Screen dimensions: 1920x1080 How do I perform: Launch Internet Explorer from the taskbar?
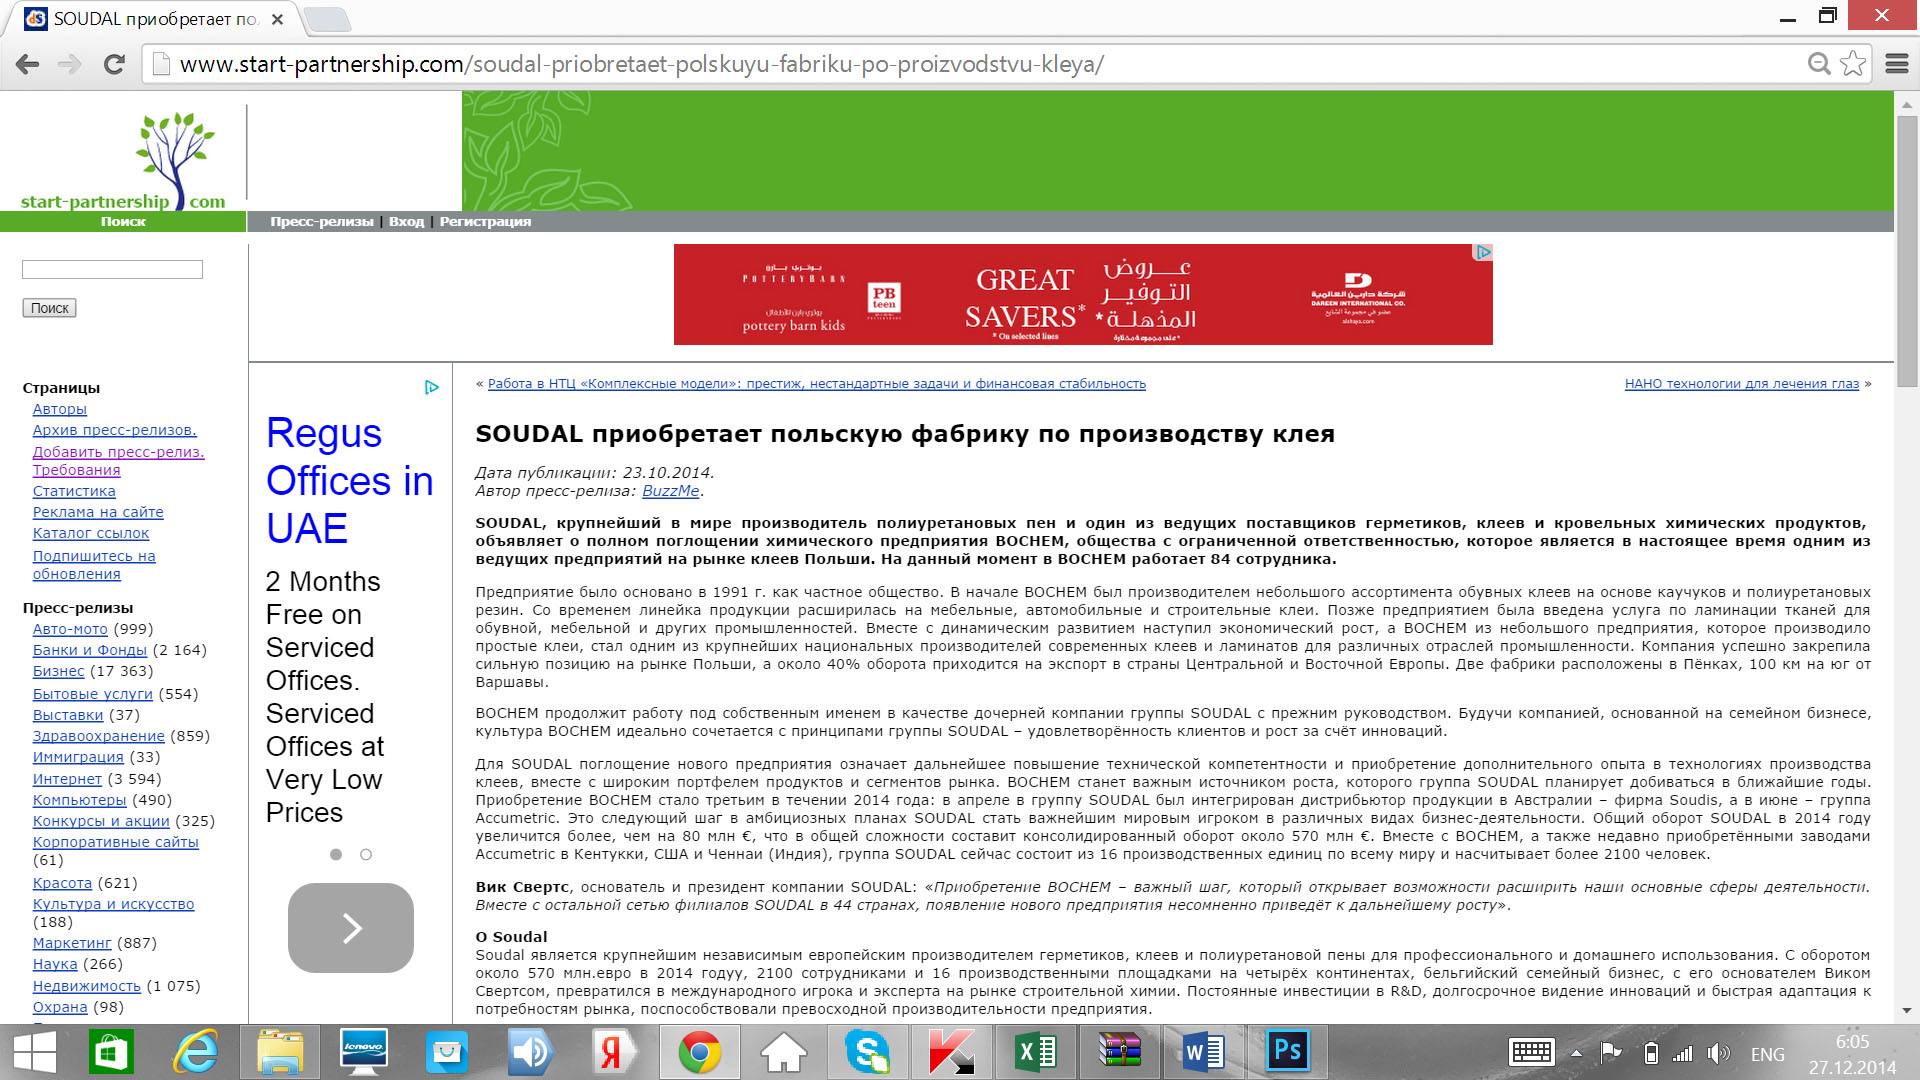196,1052
